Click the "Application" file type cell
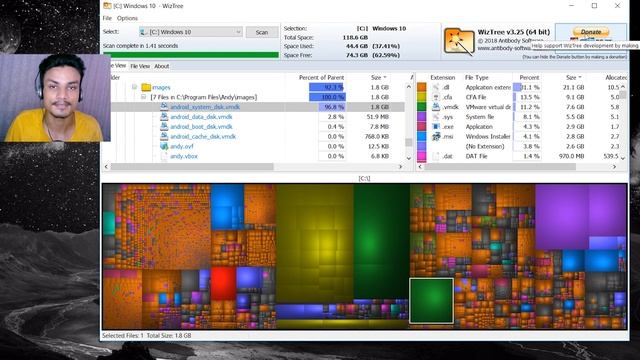Image resolution: width=640 pixels, height=360 pixels. pyautogui.click(x=479, y=127)
